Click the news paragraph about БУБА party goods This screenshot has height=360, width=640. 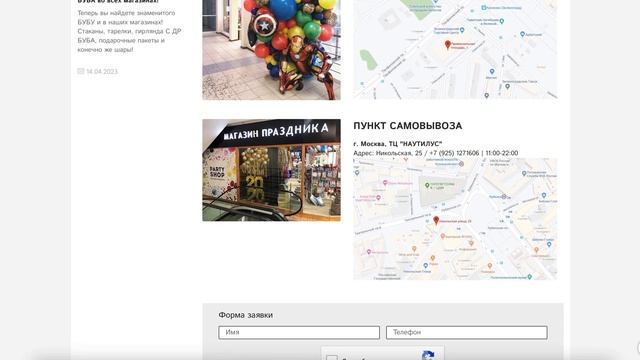click(x=129, y=31)
